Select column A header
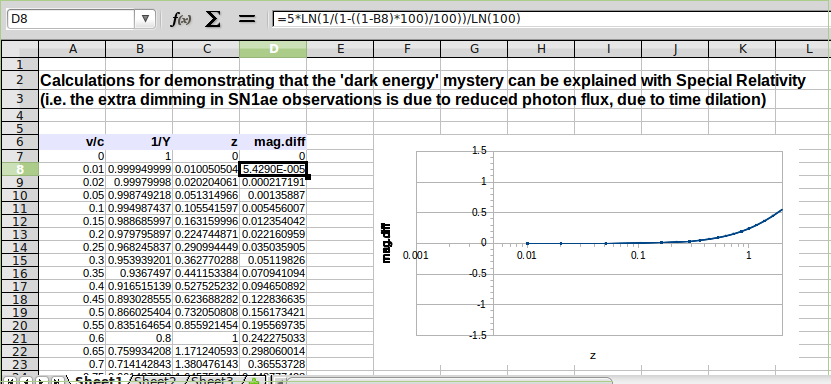The height and width of the screenshot is (384, 831). pyautogui.click(x=73, y=49)
